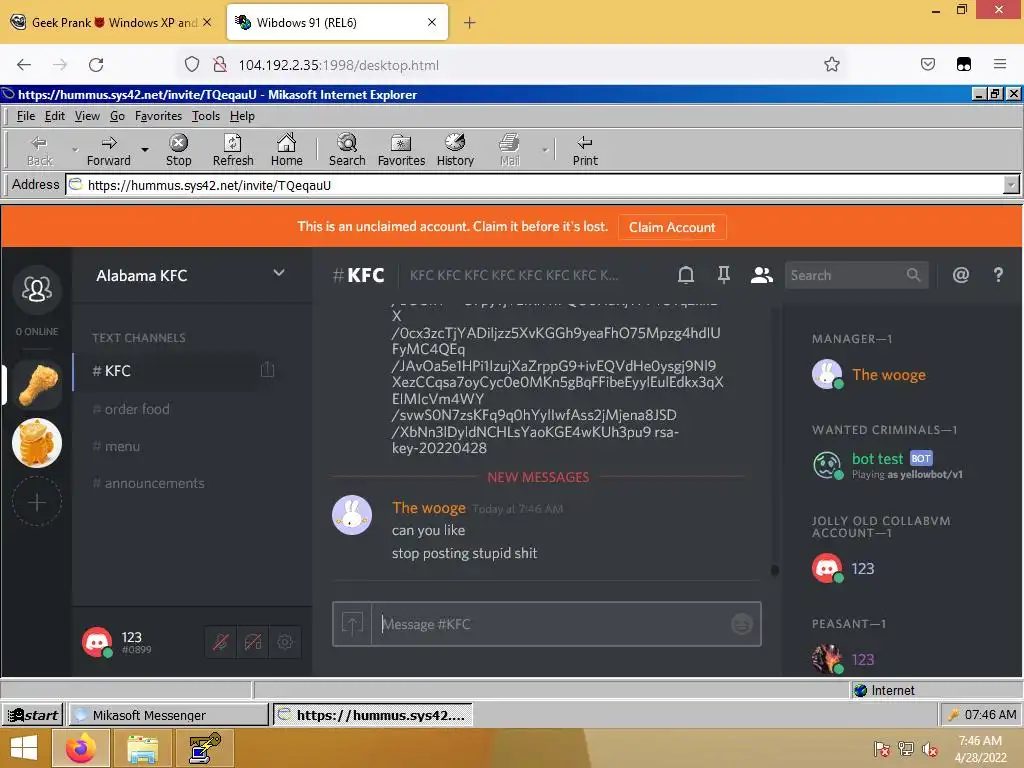
Task: Click the start button on inner taskbar
Action: [33, 715]
